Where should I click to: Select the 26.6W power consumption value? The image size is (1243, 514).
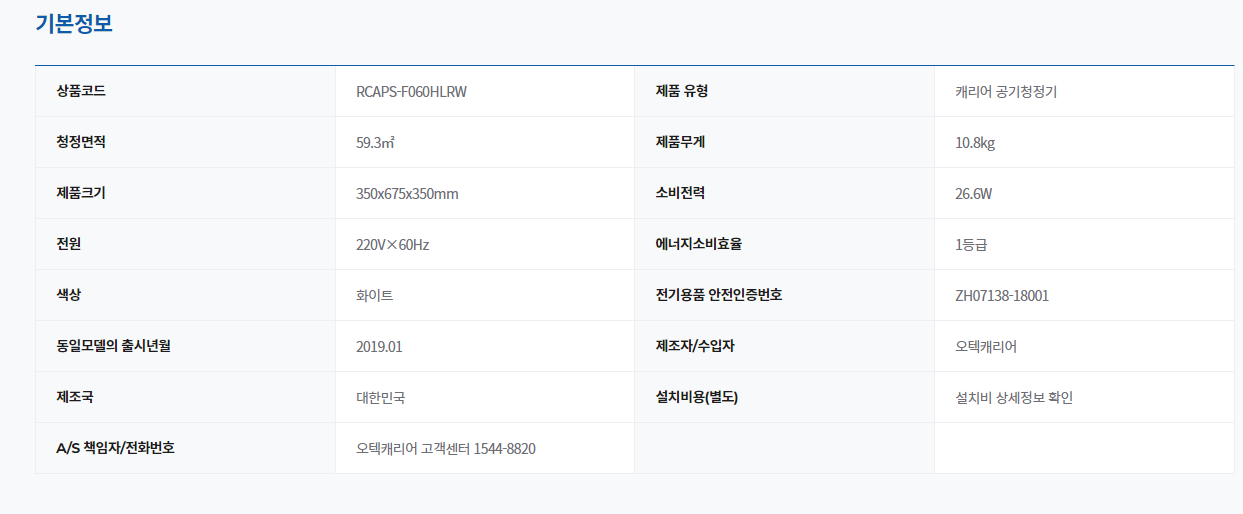[x=973, y=194]
